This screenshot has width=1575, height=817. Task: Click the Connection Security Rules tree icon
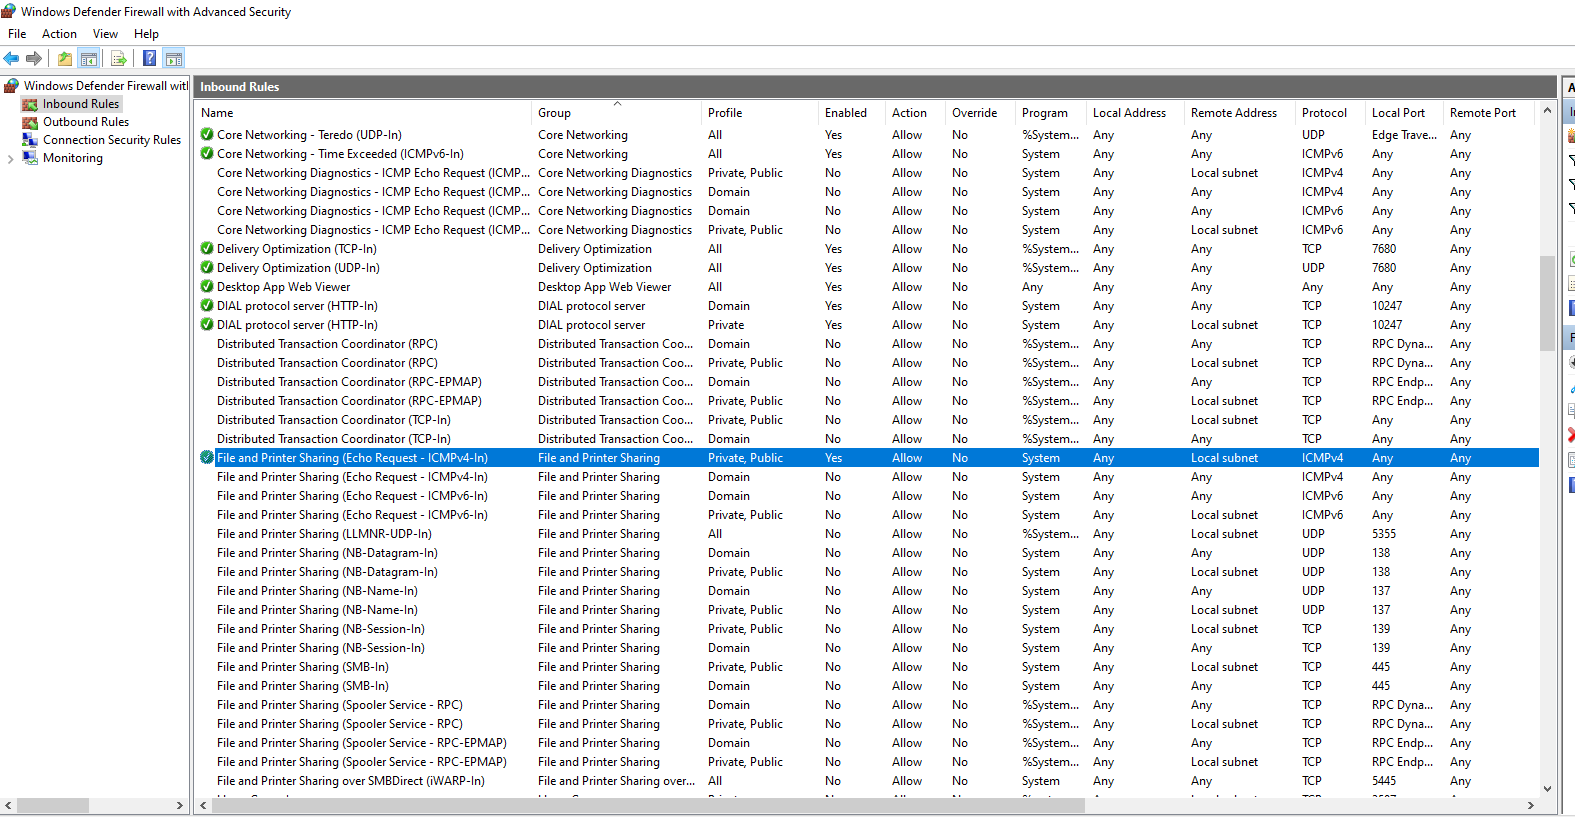(30, 140)
